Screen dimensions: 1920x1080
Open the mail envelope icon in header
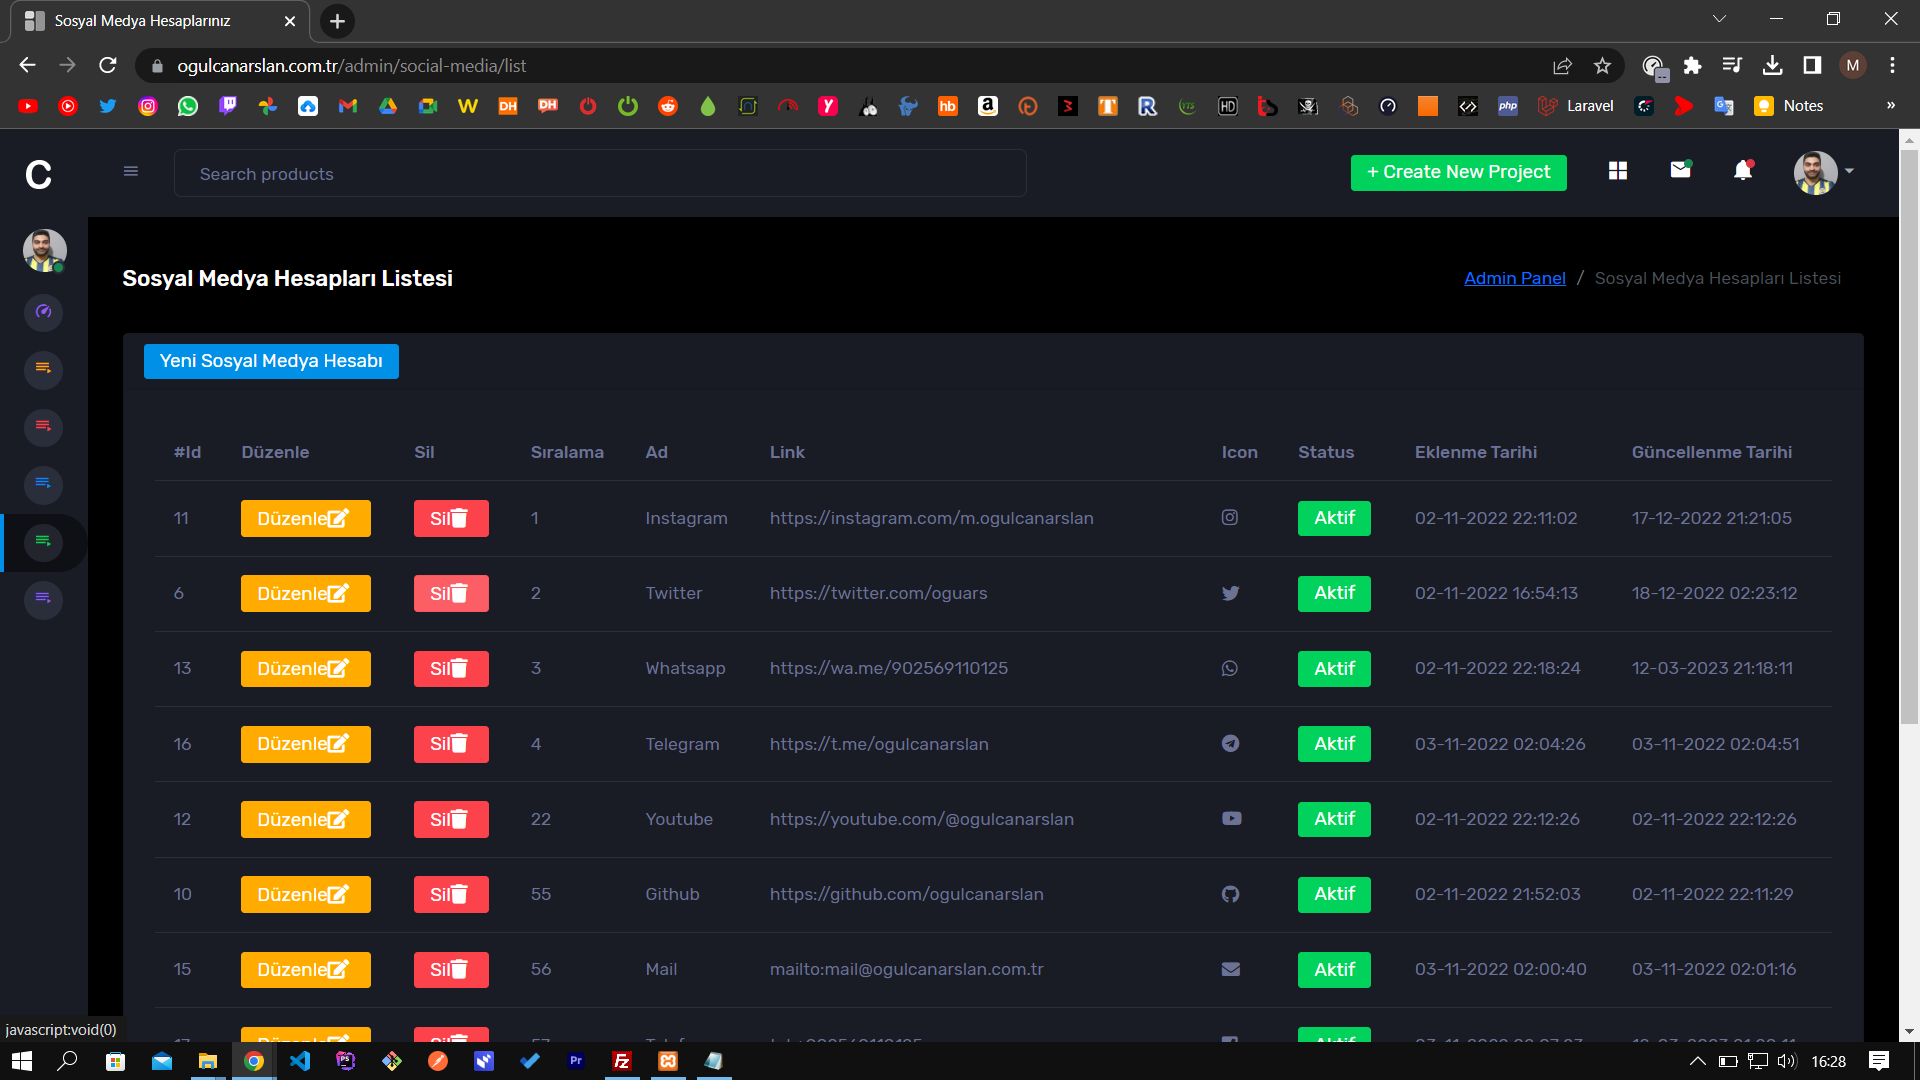pyautogui.click(x=1680, y=171)
